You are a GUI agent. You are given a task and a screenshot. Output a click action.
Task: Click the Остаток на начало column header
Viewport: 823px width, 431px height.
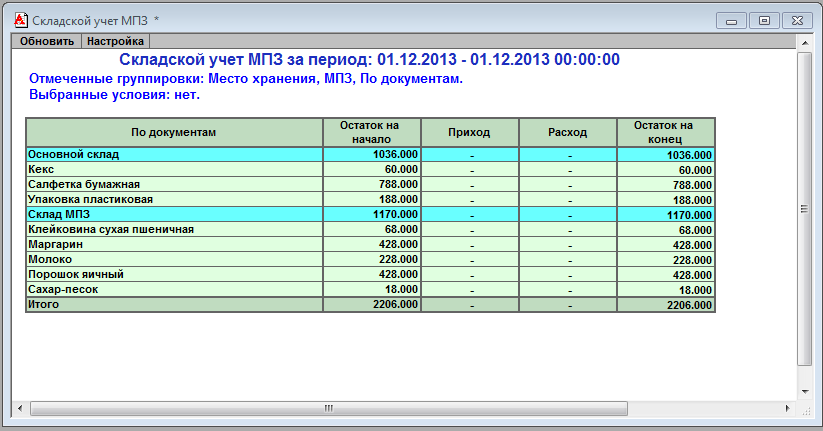(x=372, y=132)
